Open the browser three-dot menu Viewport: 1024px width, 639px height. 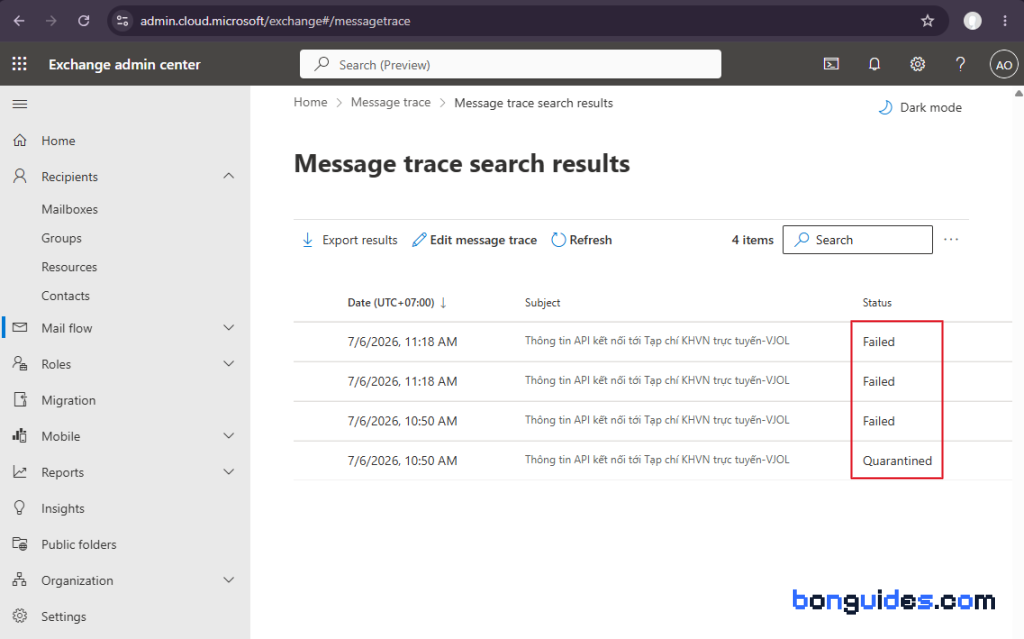[1005, 21]
